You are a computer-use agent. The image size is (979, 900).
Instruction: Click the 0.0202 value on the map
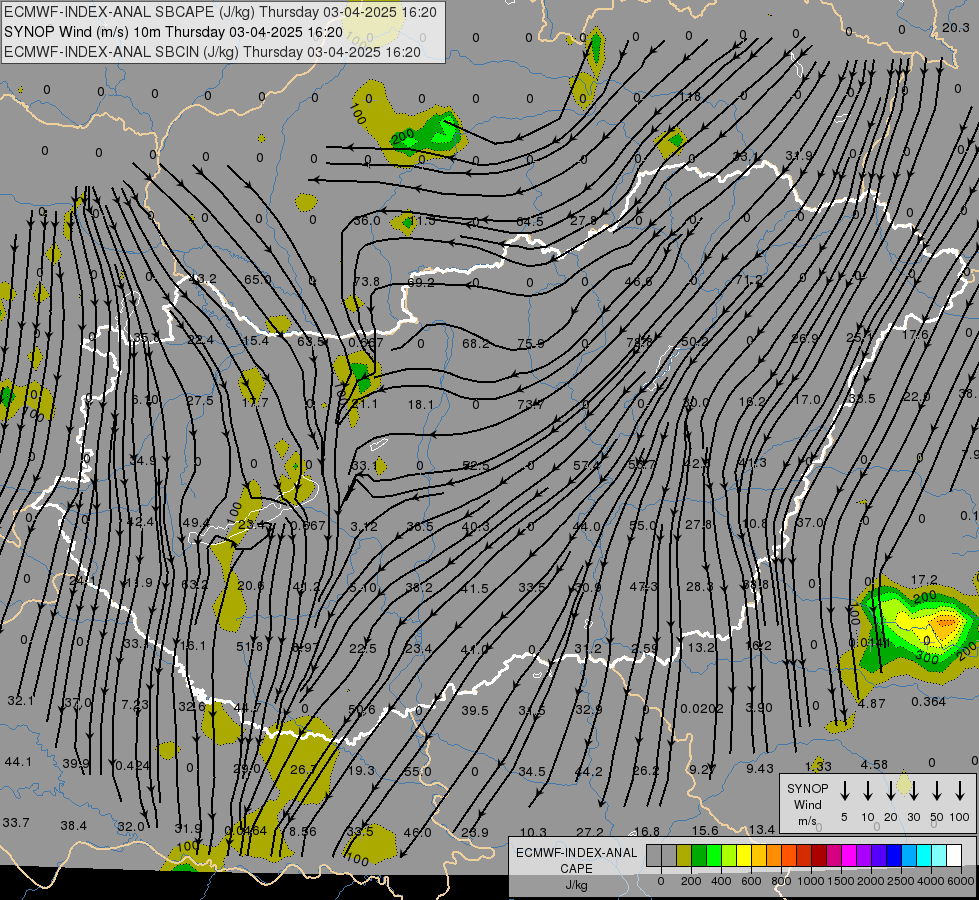pyautogui.click(x=702, y=708)
